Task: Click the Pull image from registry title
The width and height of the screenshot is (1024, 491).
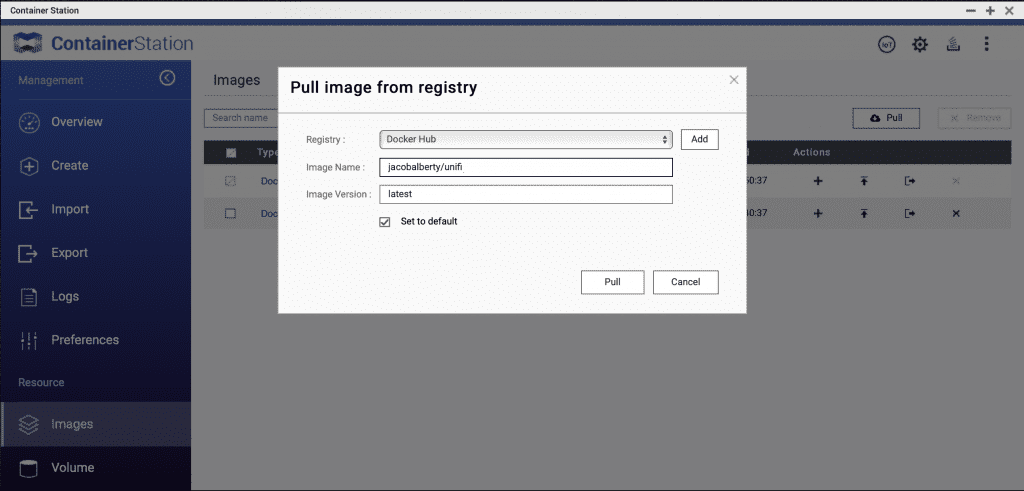Action: click(383, 87)
